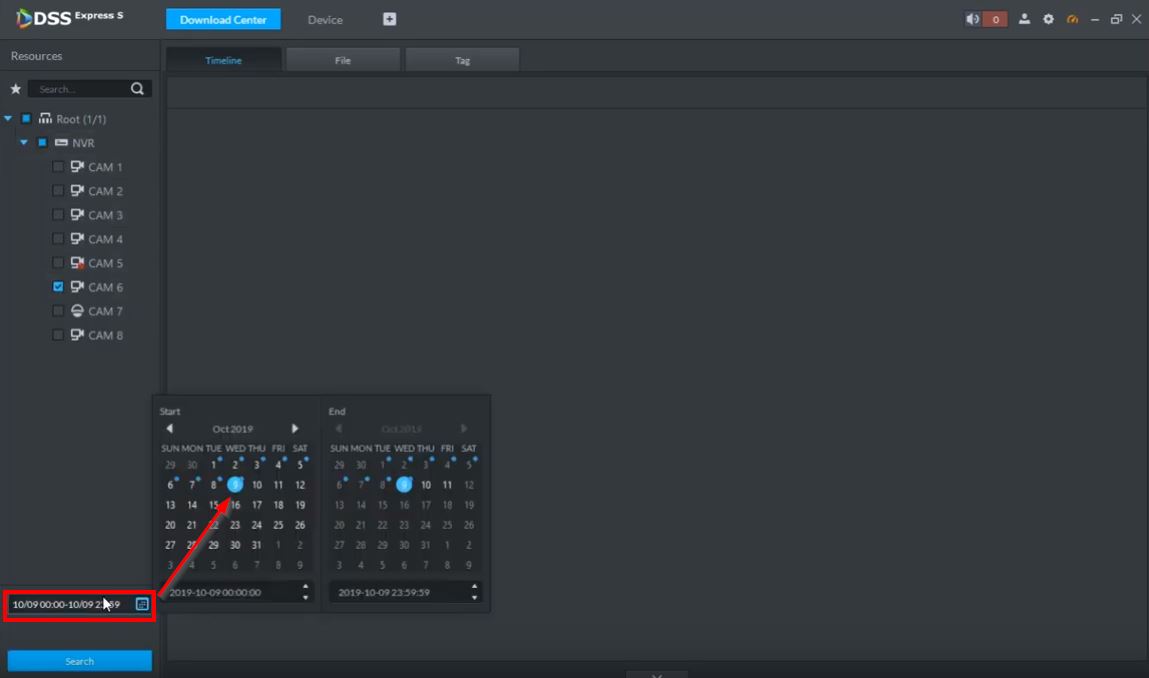Click the CAM 3 camera icon
This screenshot has width=1149, height=678.
pos(77,215)
